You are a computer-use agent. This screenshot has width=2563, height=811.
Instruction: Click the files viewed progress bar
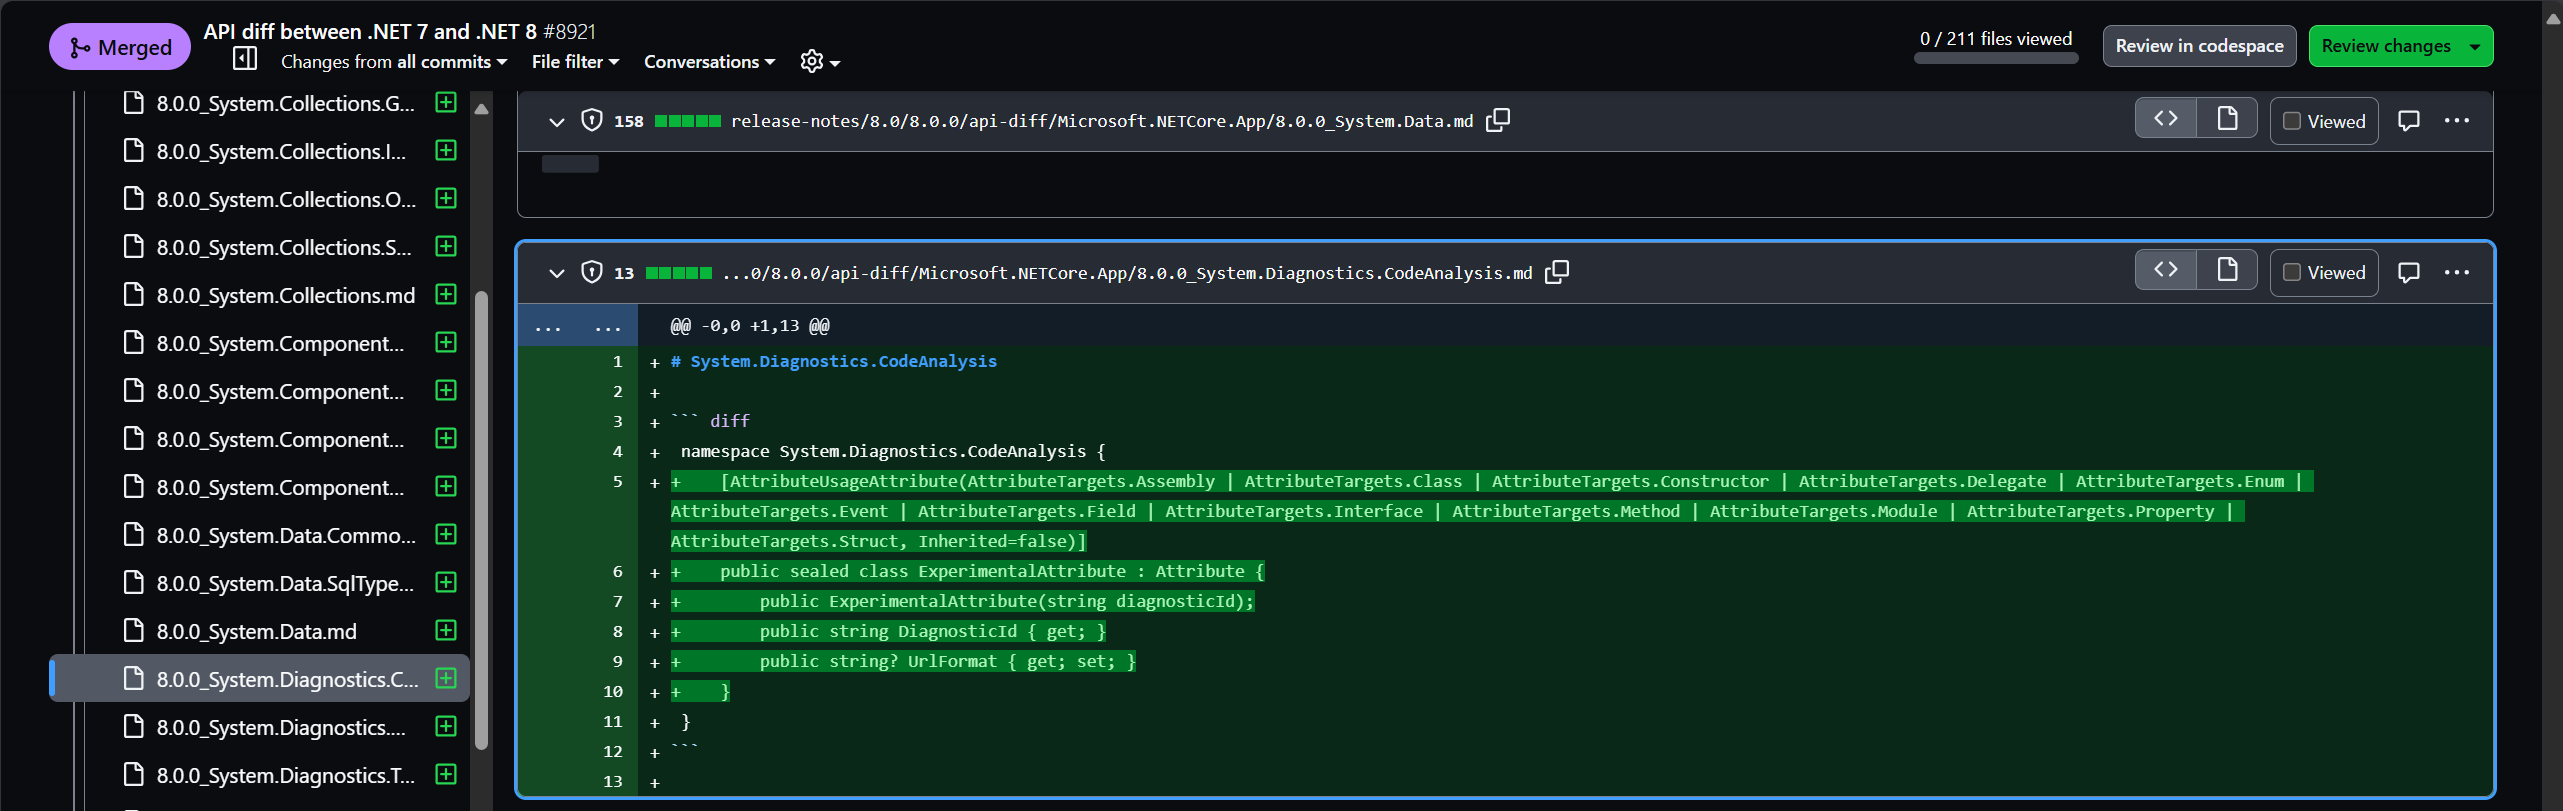click(x=1996, y=58)
